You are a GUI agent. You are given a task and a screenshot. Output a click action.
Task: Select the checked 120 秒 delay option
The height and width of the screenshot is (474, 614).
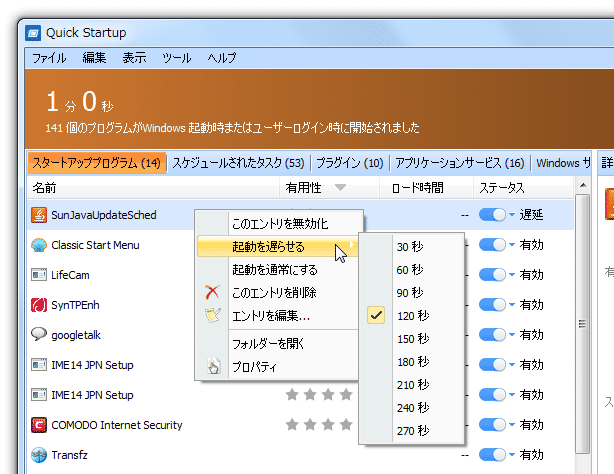(x=412, y=315)
